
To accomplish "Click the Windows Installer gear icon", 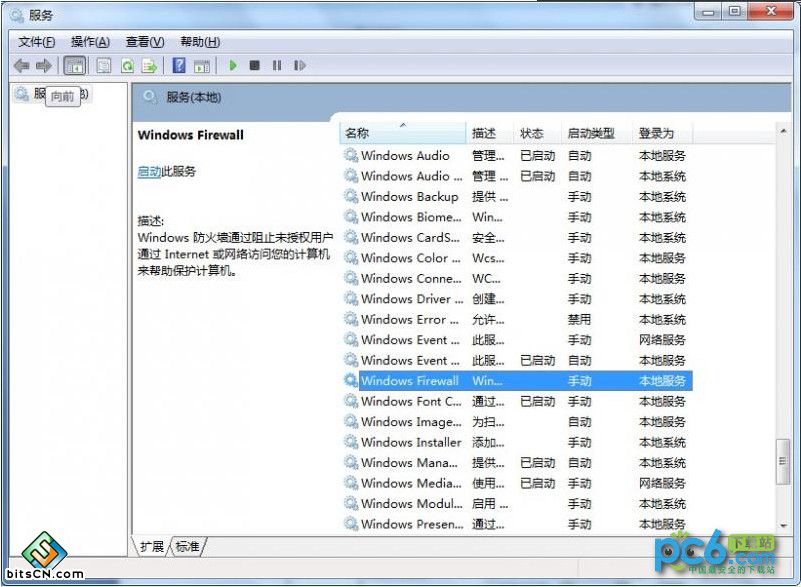I will (351, 442).
